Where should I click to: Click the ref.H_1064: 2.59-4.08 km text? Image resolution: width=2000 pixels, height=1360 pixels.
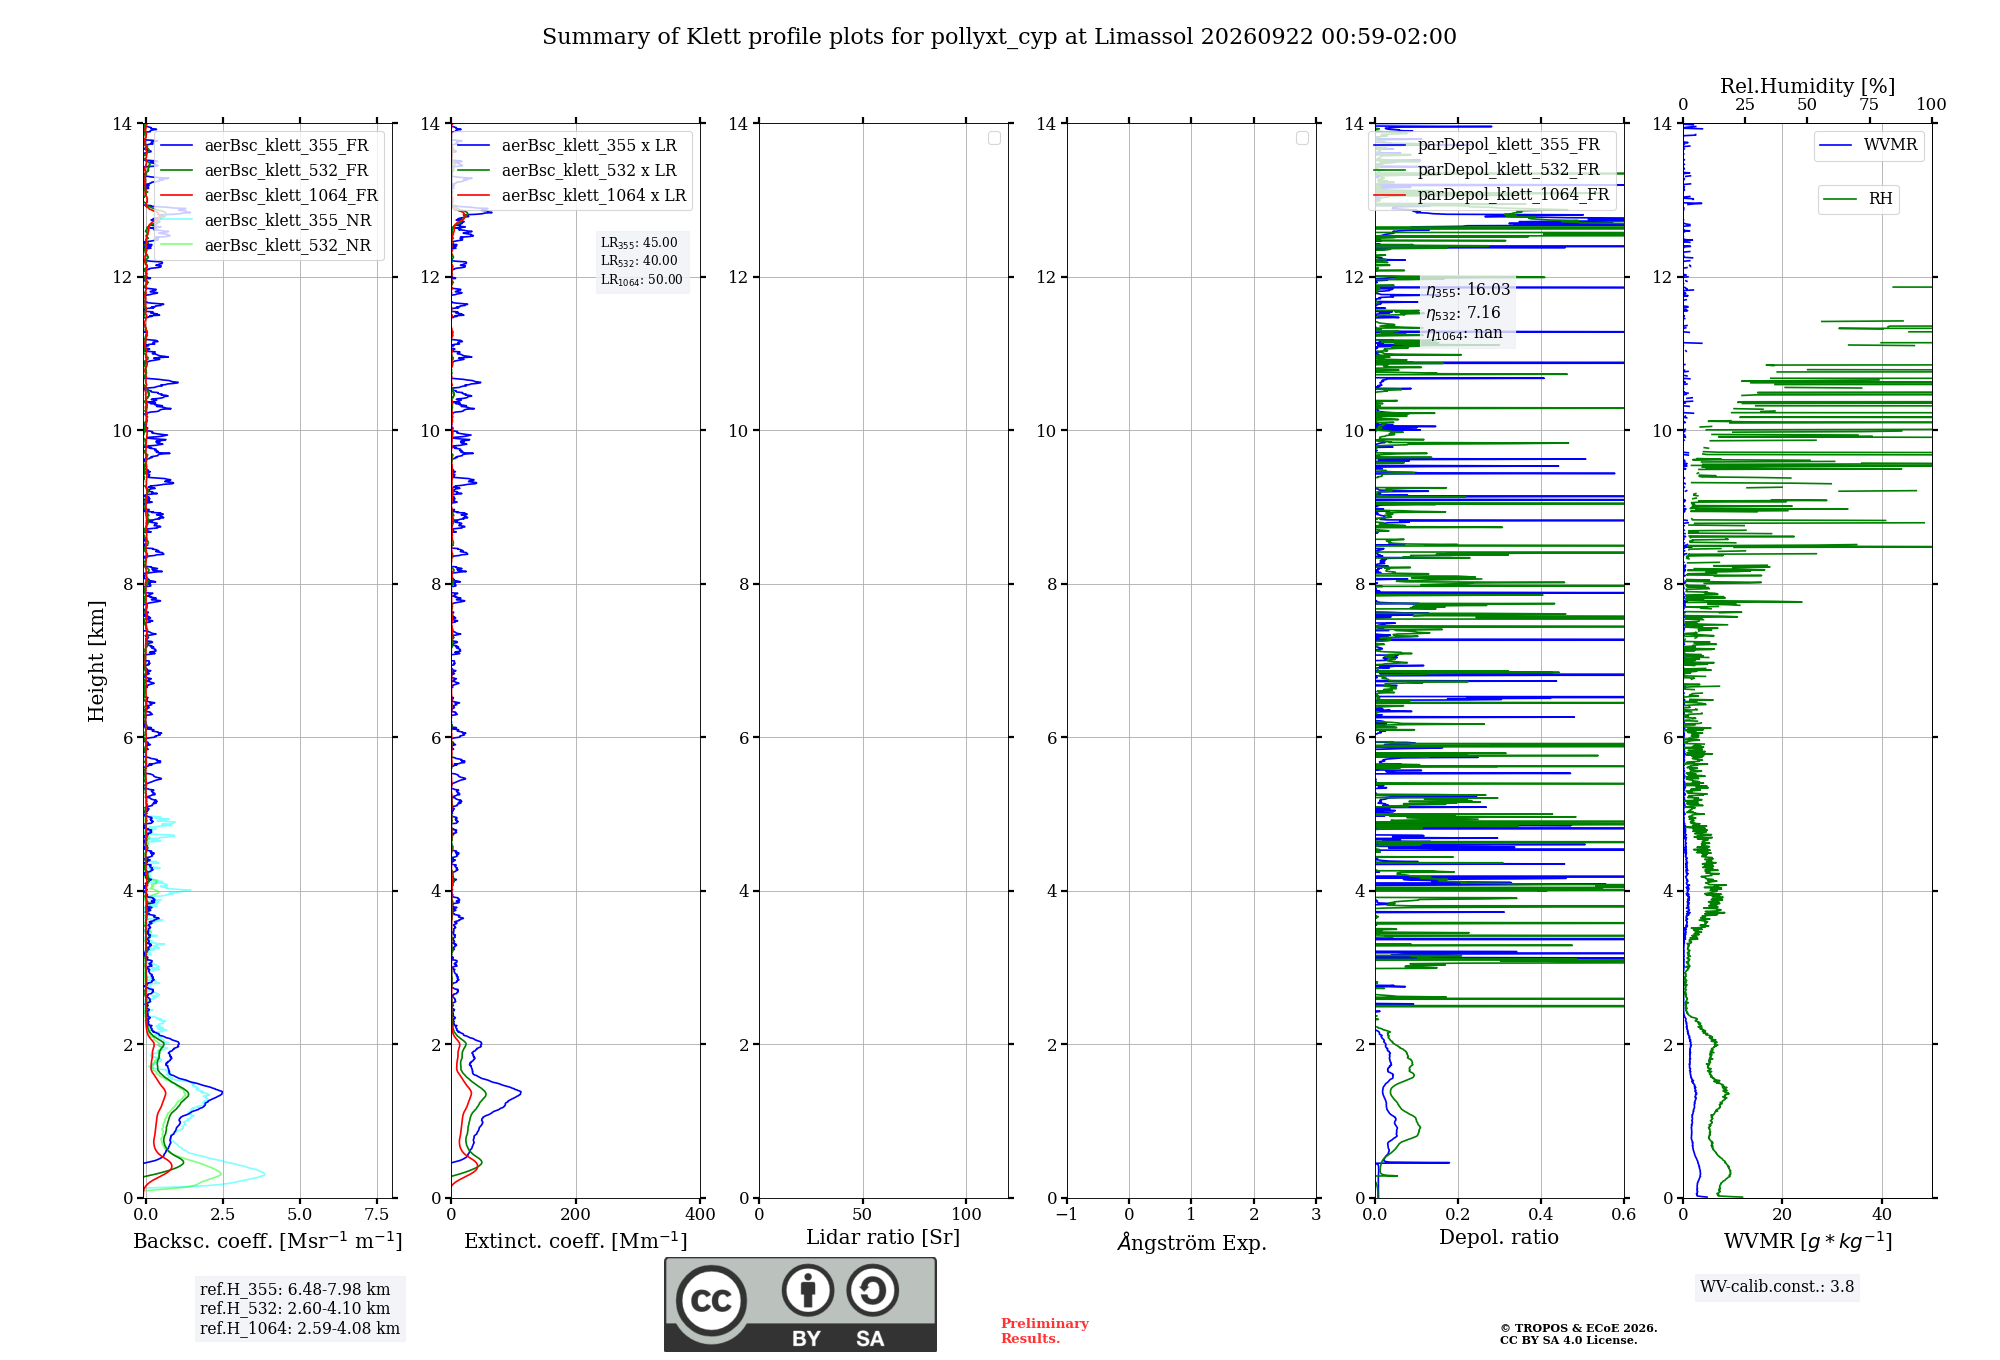[300, 1329]
